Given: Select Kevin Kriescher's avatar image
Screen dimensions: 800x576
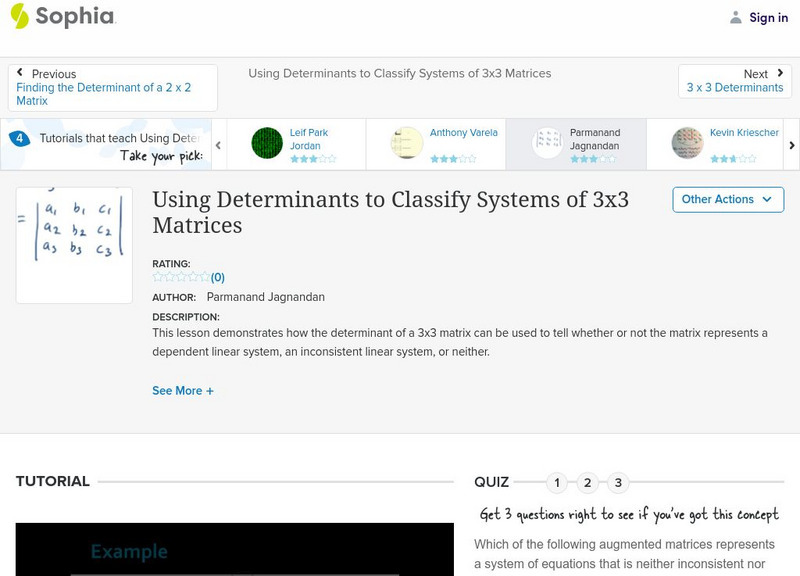Looking at the screenshot, I should coord(687,143).
